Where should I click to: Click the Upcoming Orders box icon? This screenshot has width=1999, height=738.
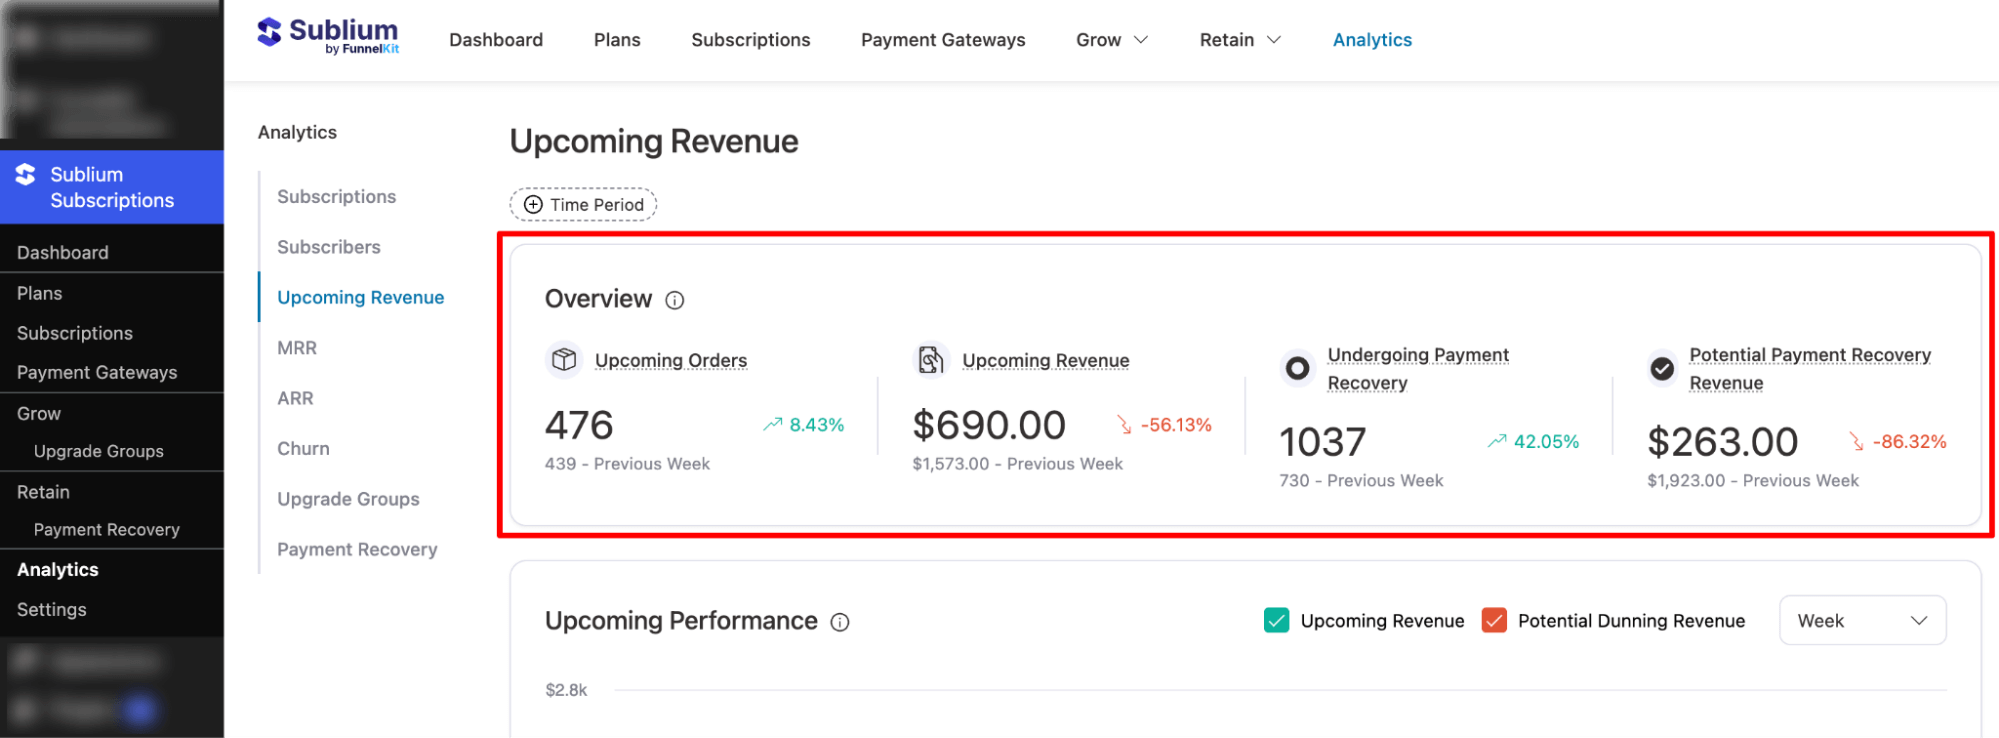(x=564, y=359)
